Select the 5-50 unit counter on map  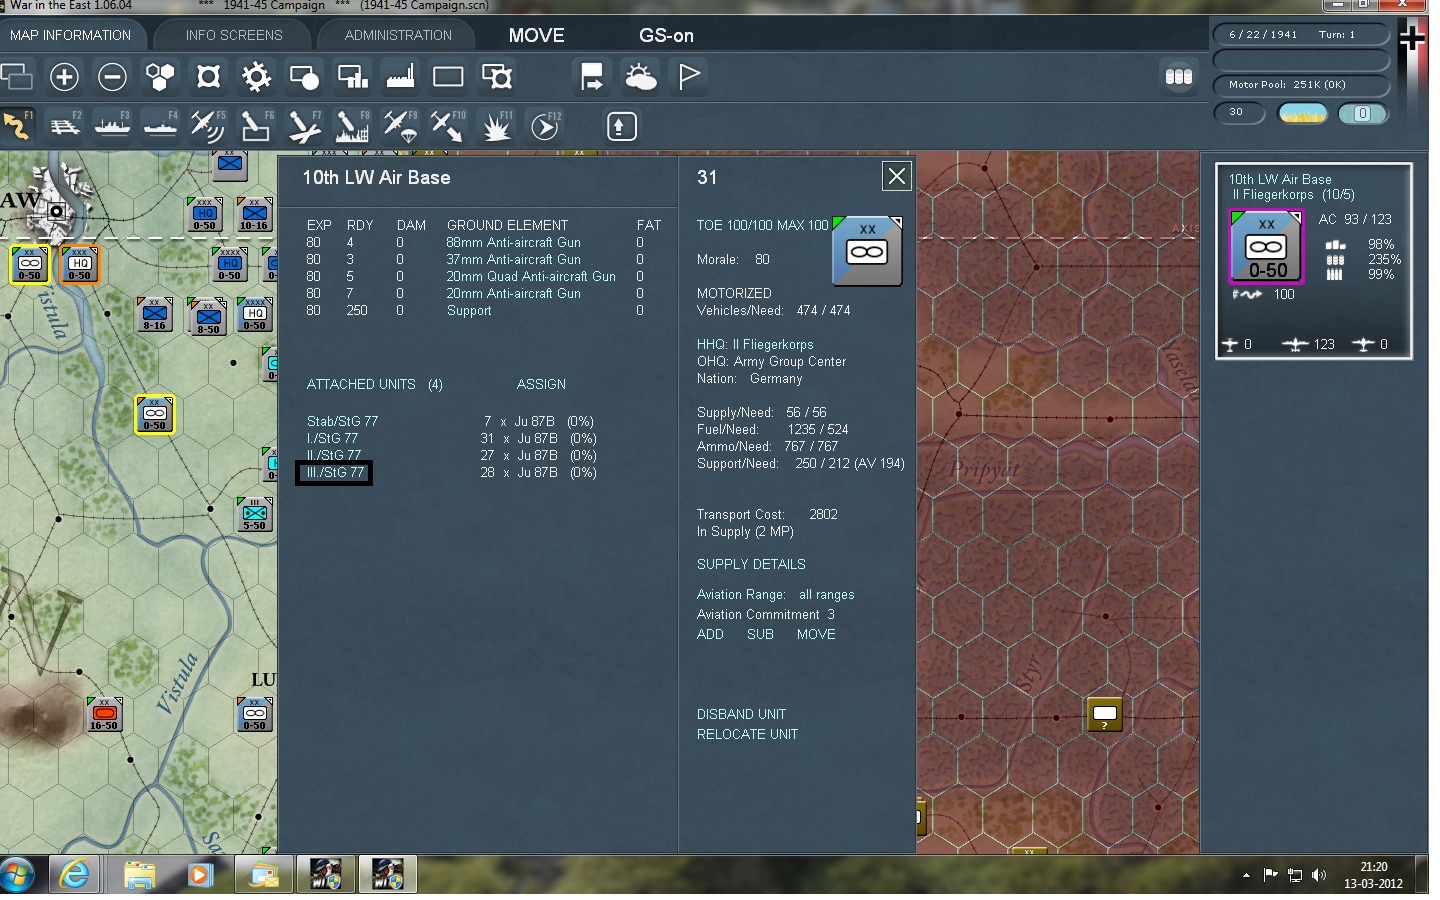(255, 514)
